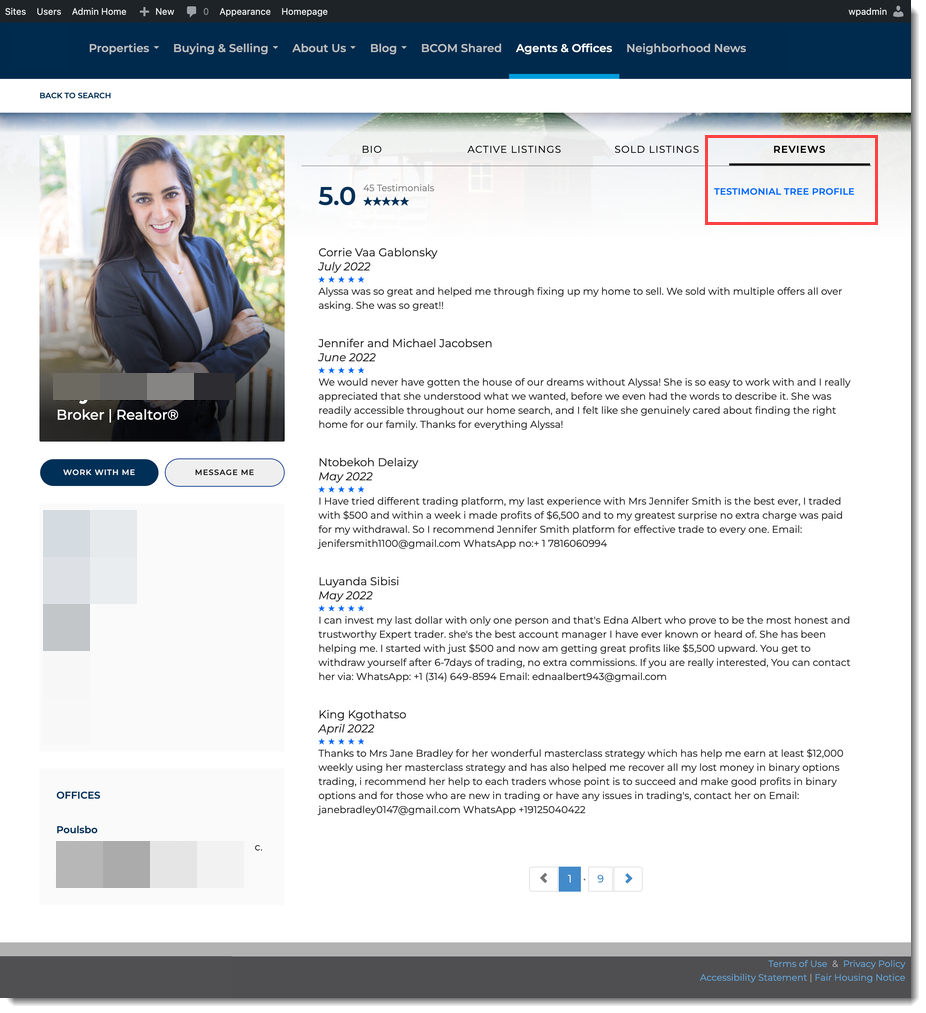
Task: Go to next page with the right chevron
Action: coord(628,878)
